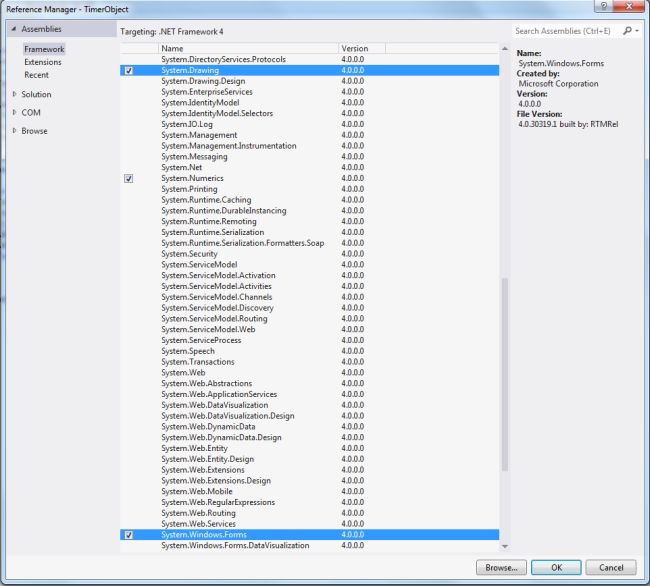650x586 pixels.
Task: Uncheck the System.Numerics checkbox
Action: [129, 179]
